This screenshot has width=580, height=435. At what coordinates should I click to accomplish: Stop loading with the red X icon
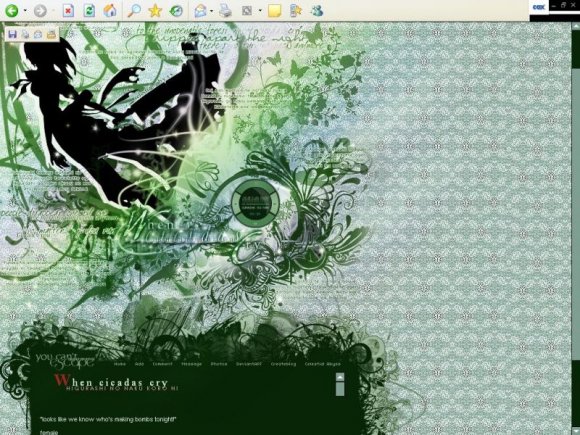pos(68,11)
